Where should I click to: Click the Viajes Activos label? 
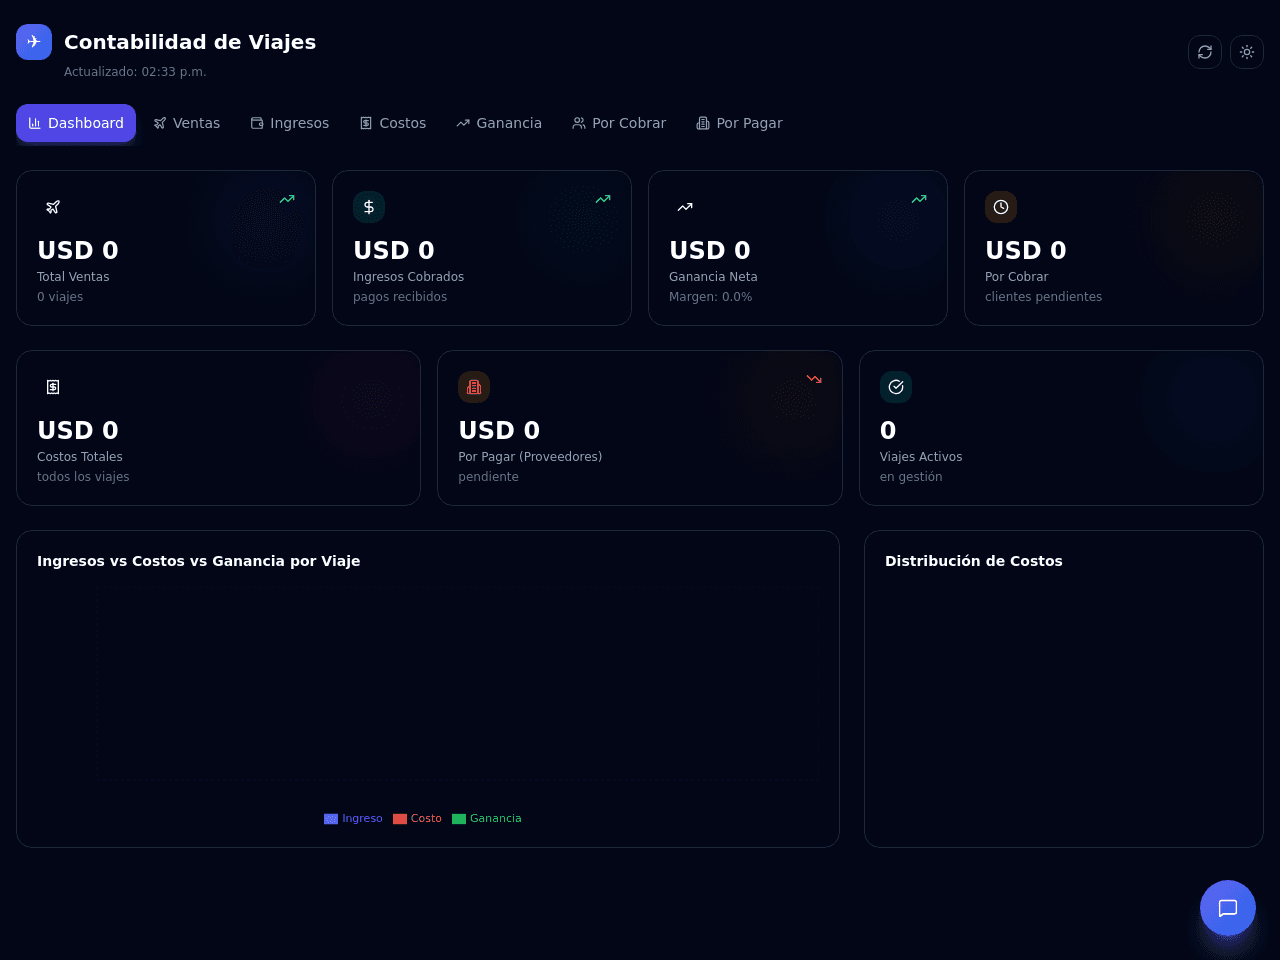coord(921,457)
